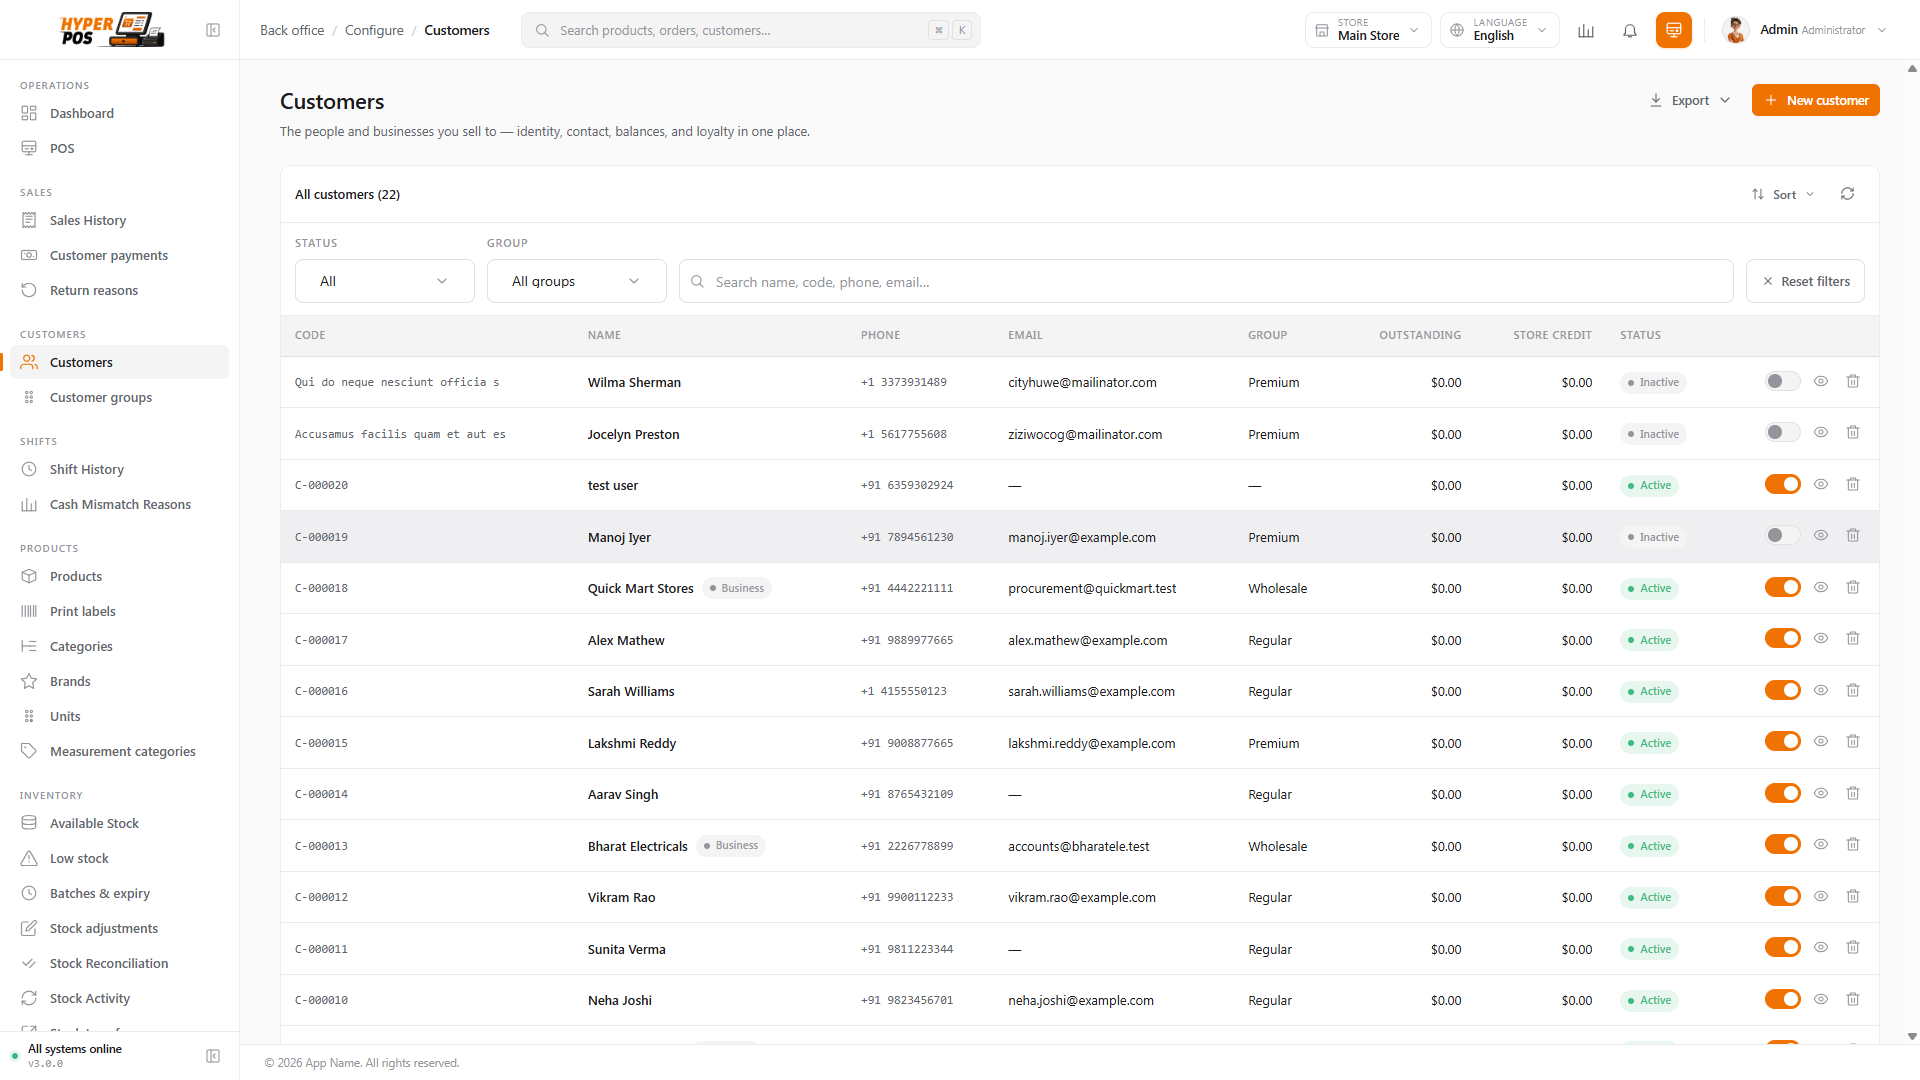Viewport: 1920px width, 1080px height.
Task: Open the Main Store selector
Action: tap(1368, 30)
